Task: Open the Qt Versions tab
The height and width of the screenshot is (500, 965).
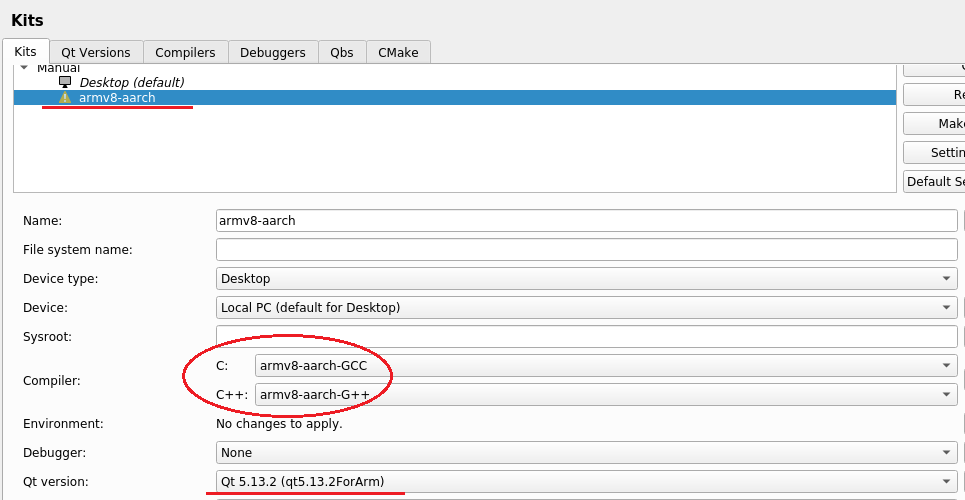Action: pyautogui.click(x=96, y=52)
